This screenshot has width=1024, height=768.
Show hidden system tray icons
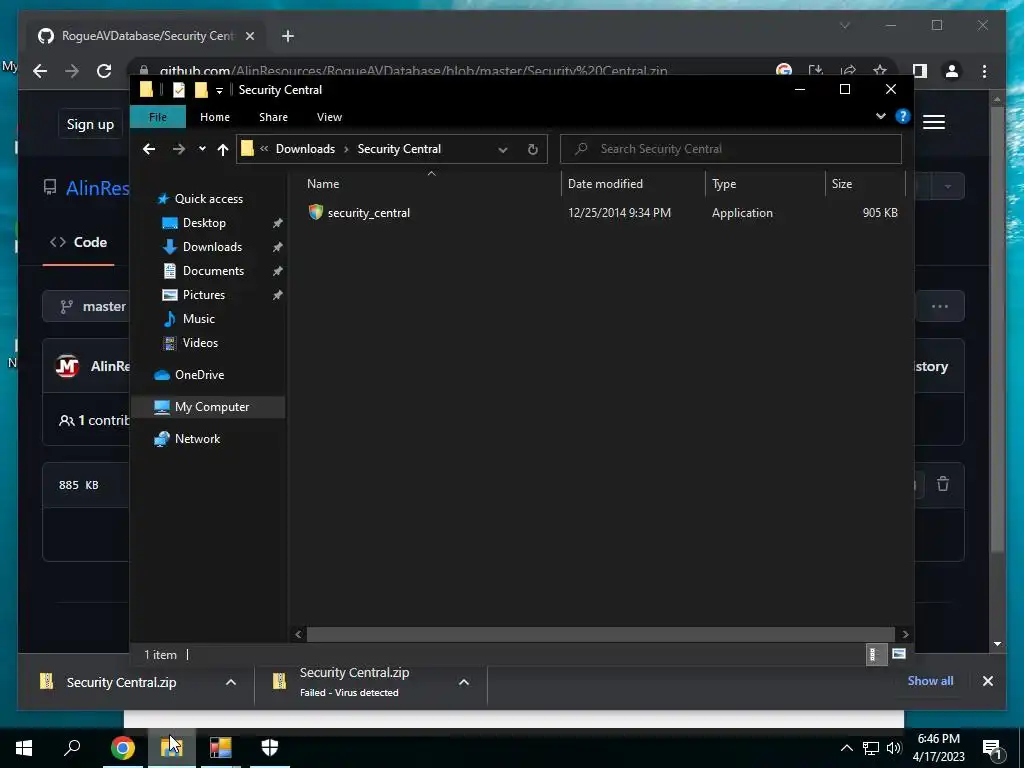point(846,748)
